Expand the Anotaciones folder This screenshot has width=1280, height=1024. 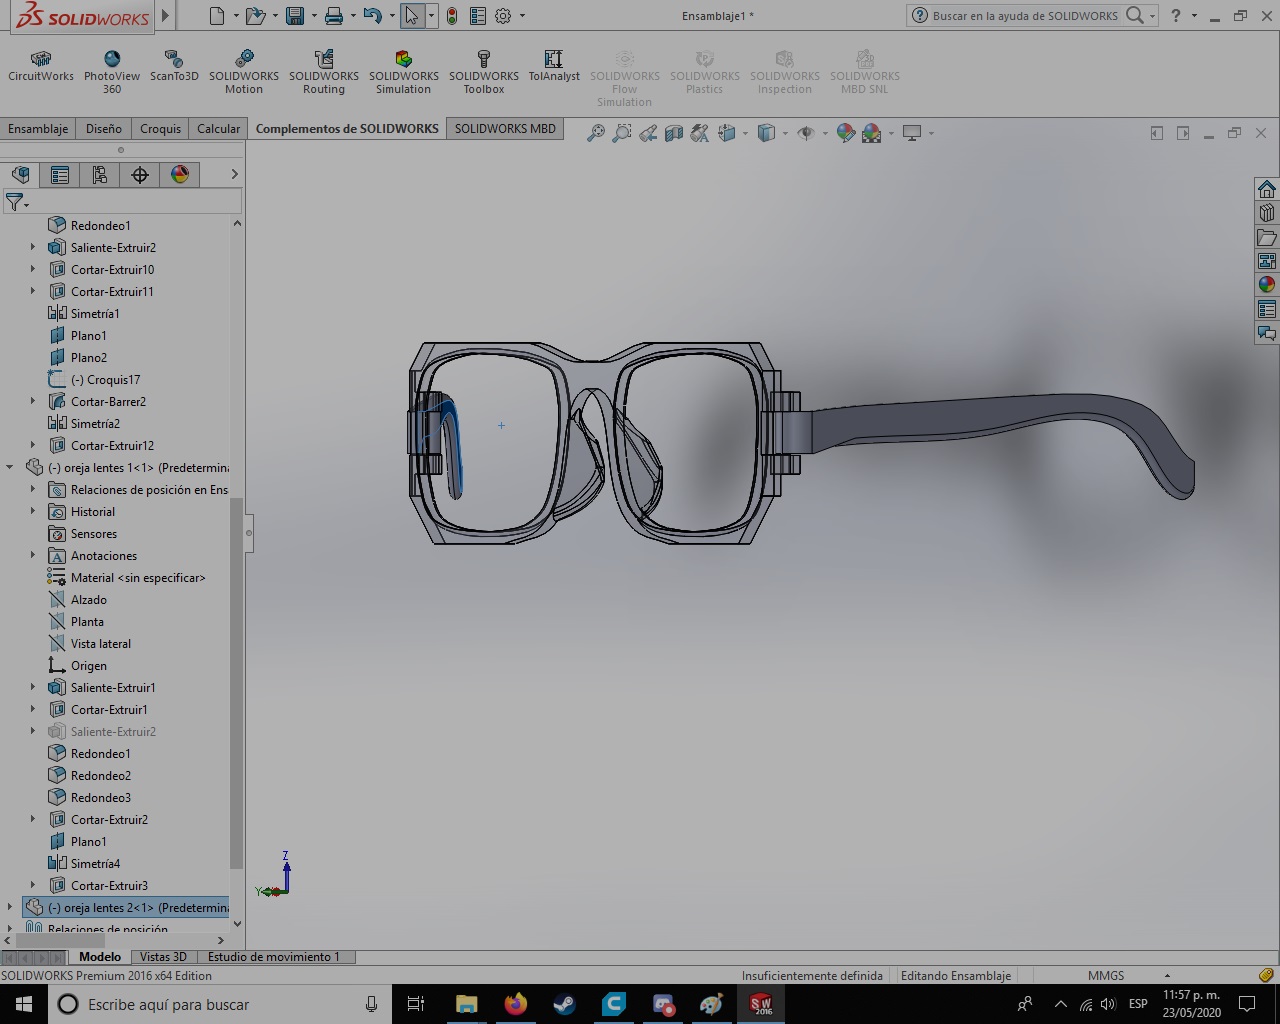(x=33, y=556)
